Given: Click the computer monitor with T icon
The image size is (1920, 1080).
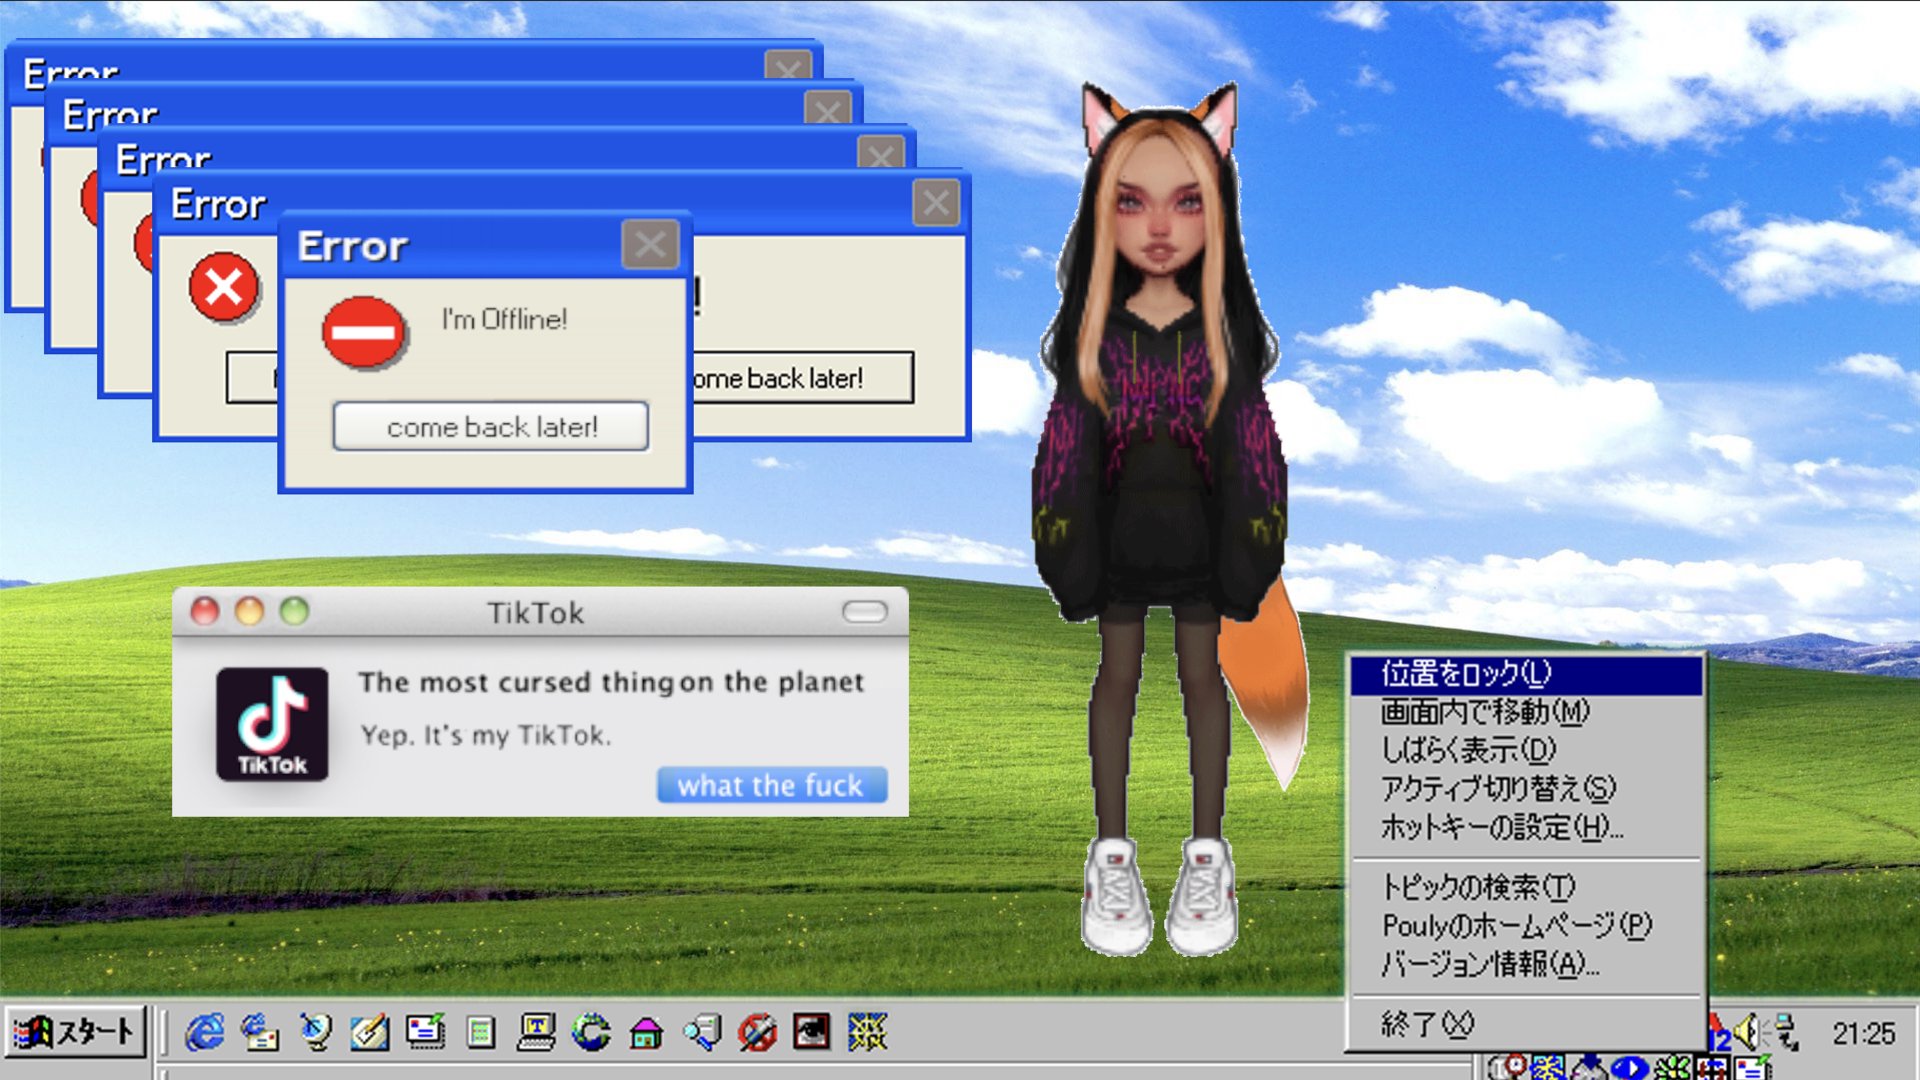Looking at the screenshot, I should point(536,1031).
